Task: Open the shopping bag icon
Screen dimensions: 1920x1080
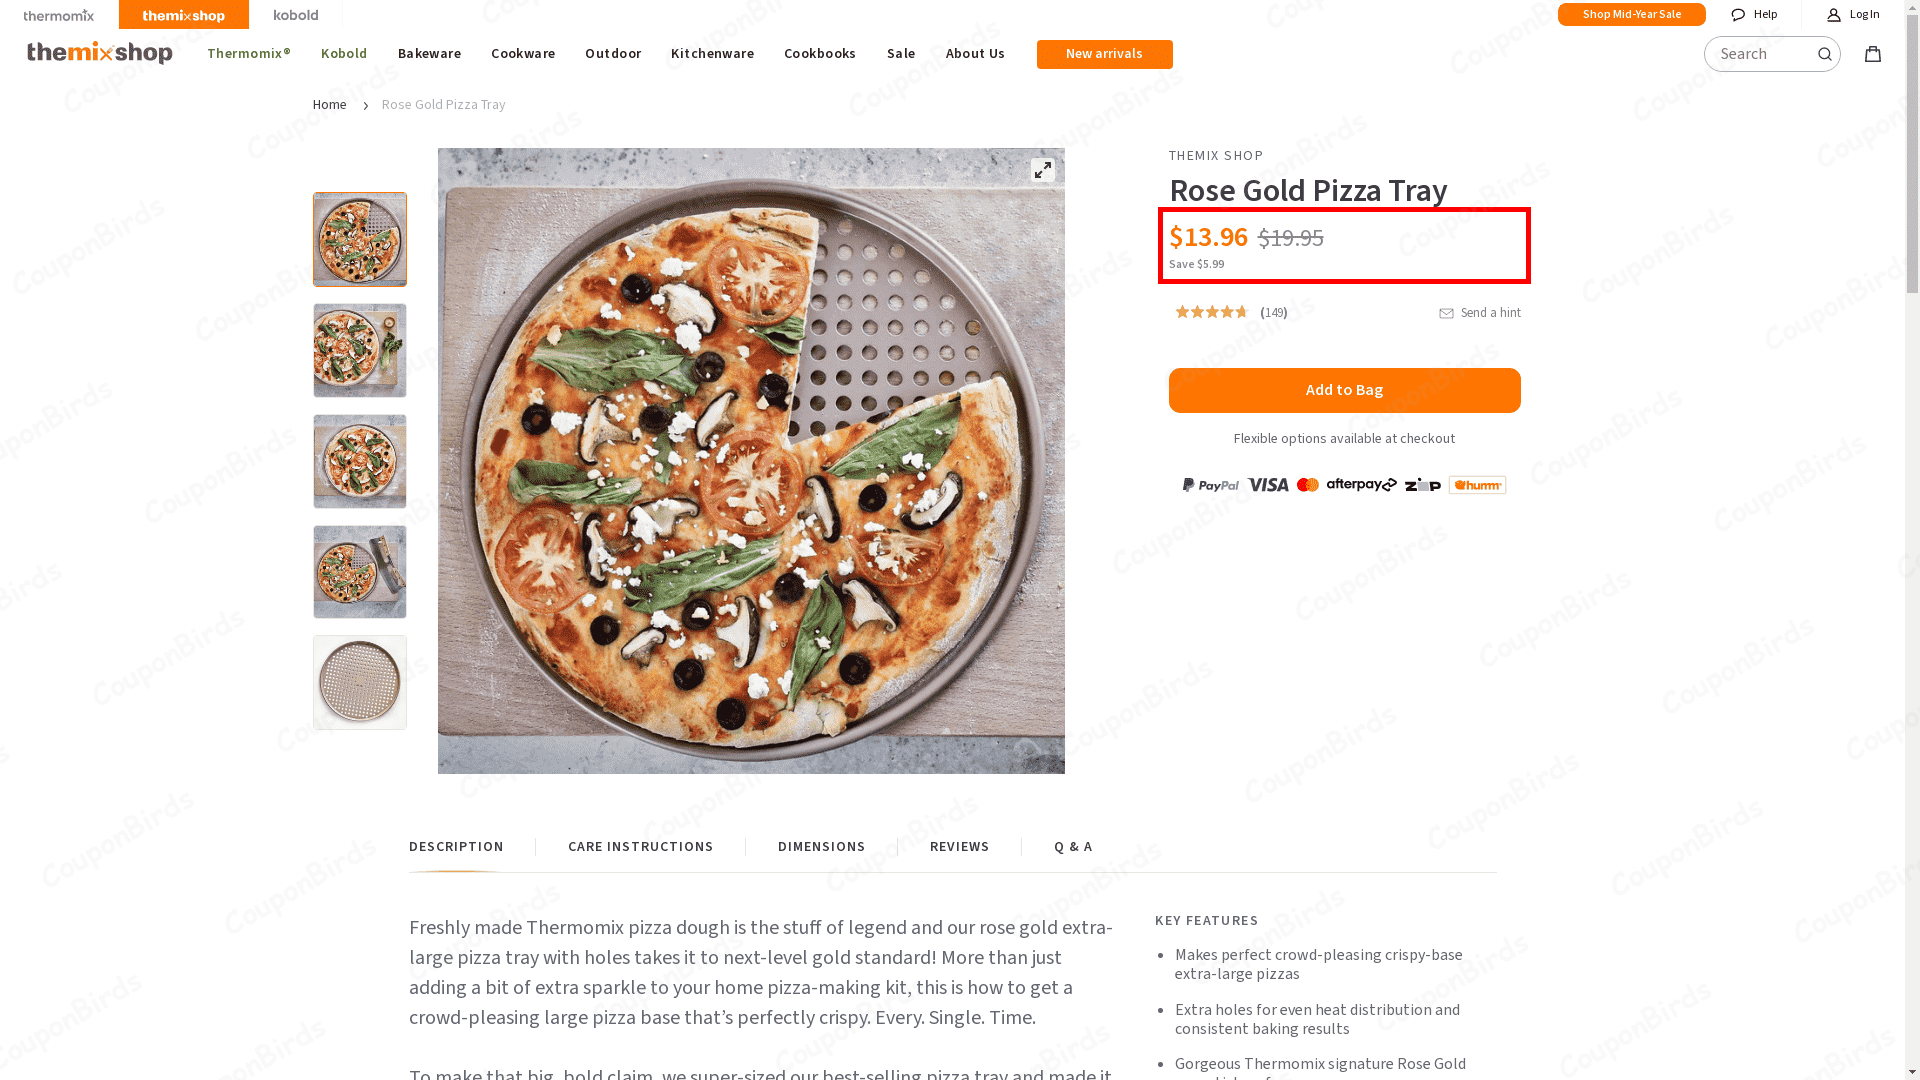Action: click(1872, 54)
